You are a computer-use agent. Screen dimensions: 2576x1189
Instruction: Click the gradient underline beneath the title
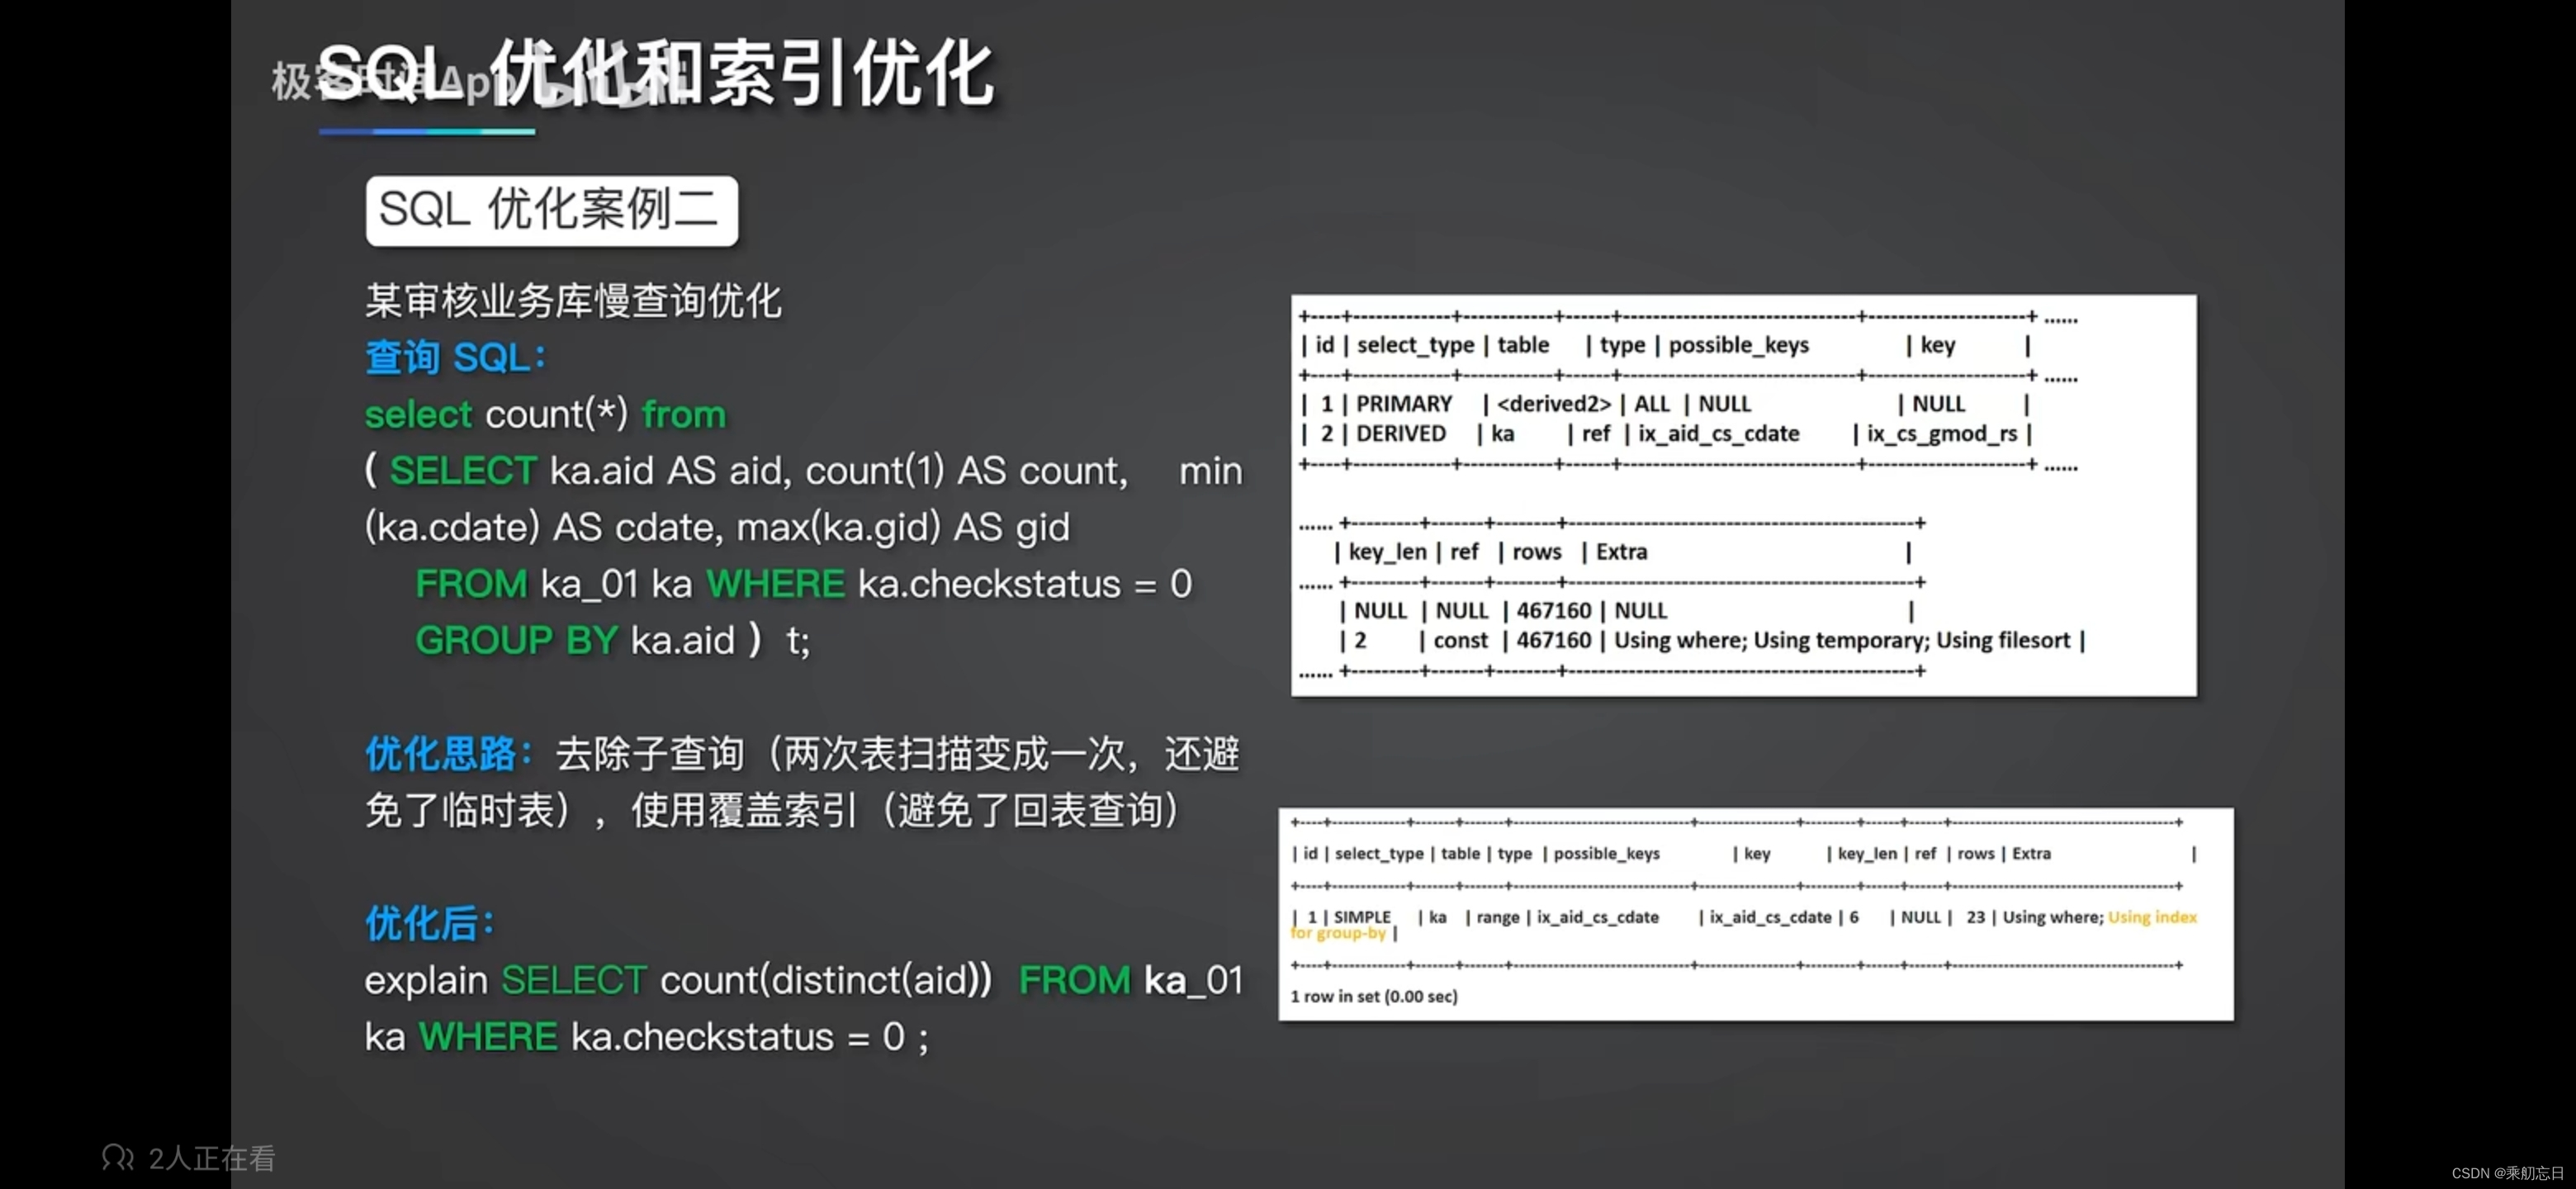click(x=427, y=131)
